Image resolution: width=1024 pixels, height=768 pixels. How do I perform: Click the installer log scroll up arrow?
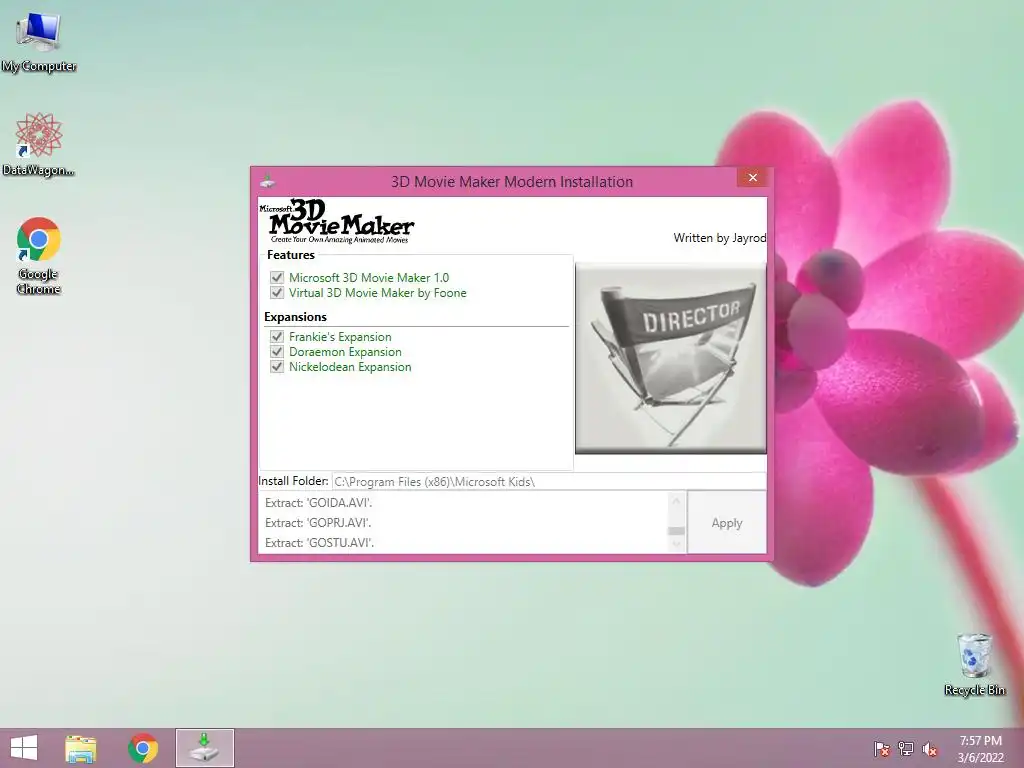pos(677,501)
